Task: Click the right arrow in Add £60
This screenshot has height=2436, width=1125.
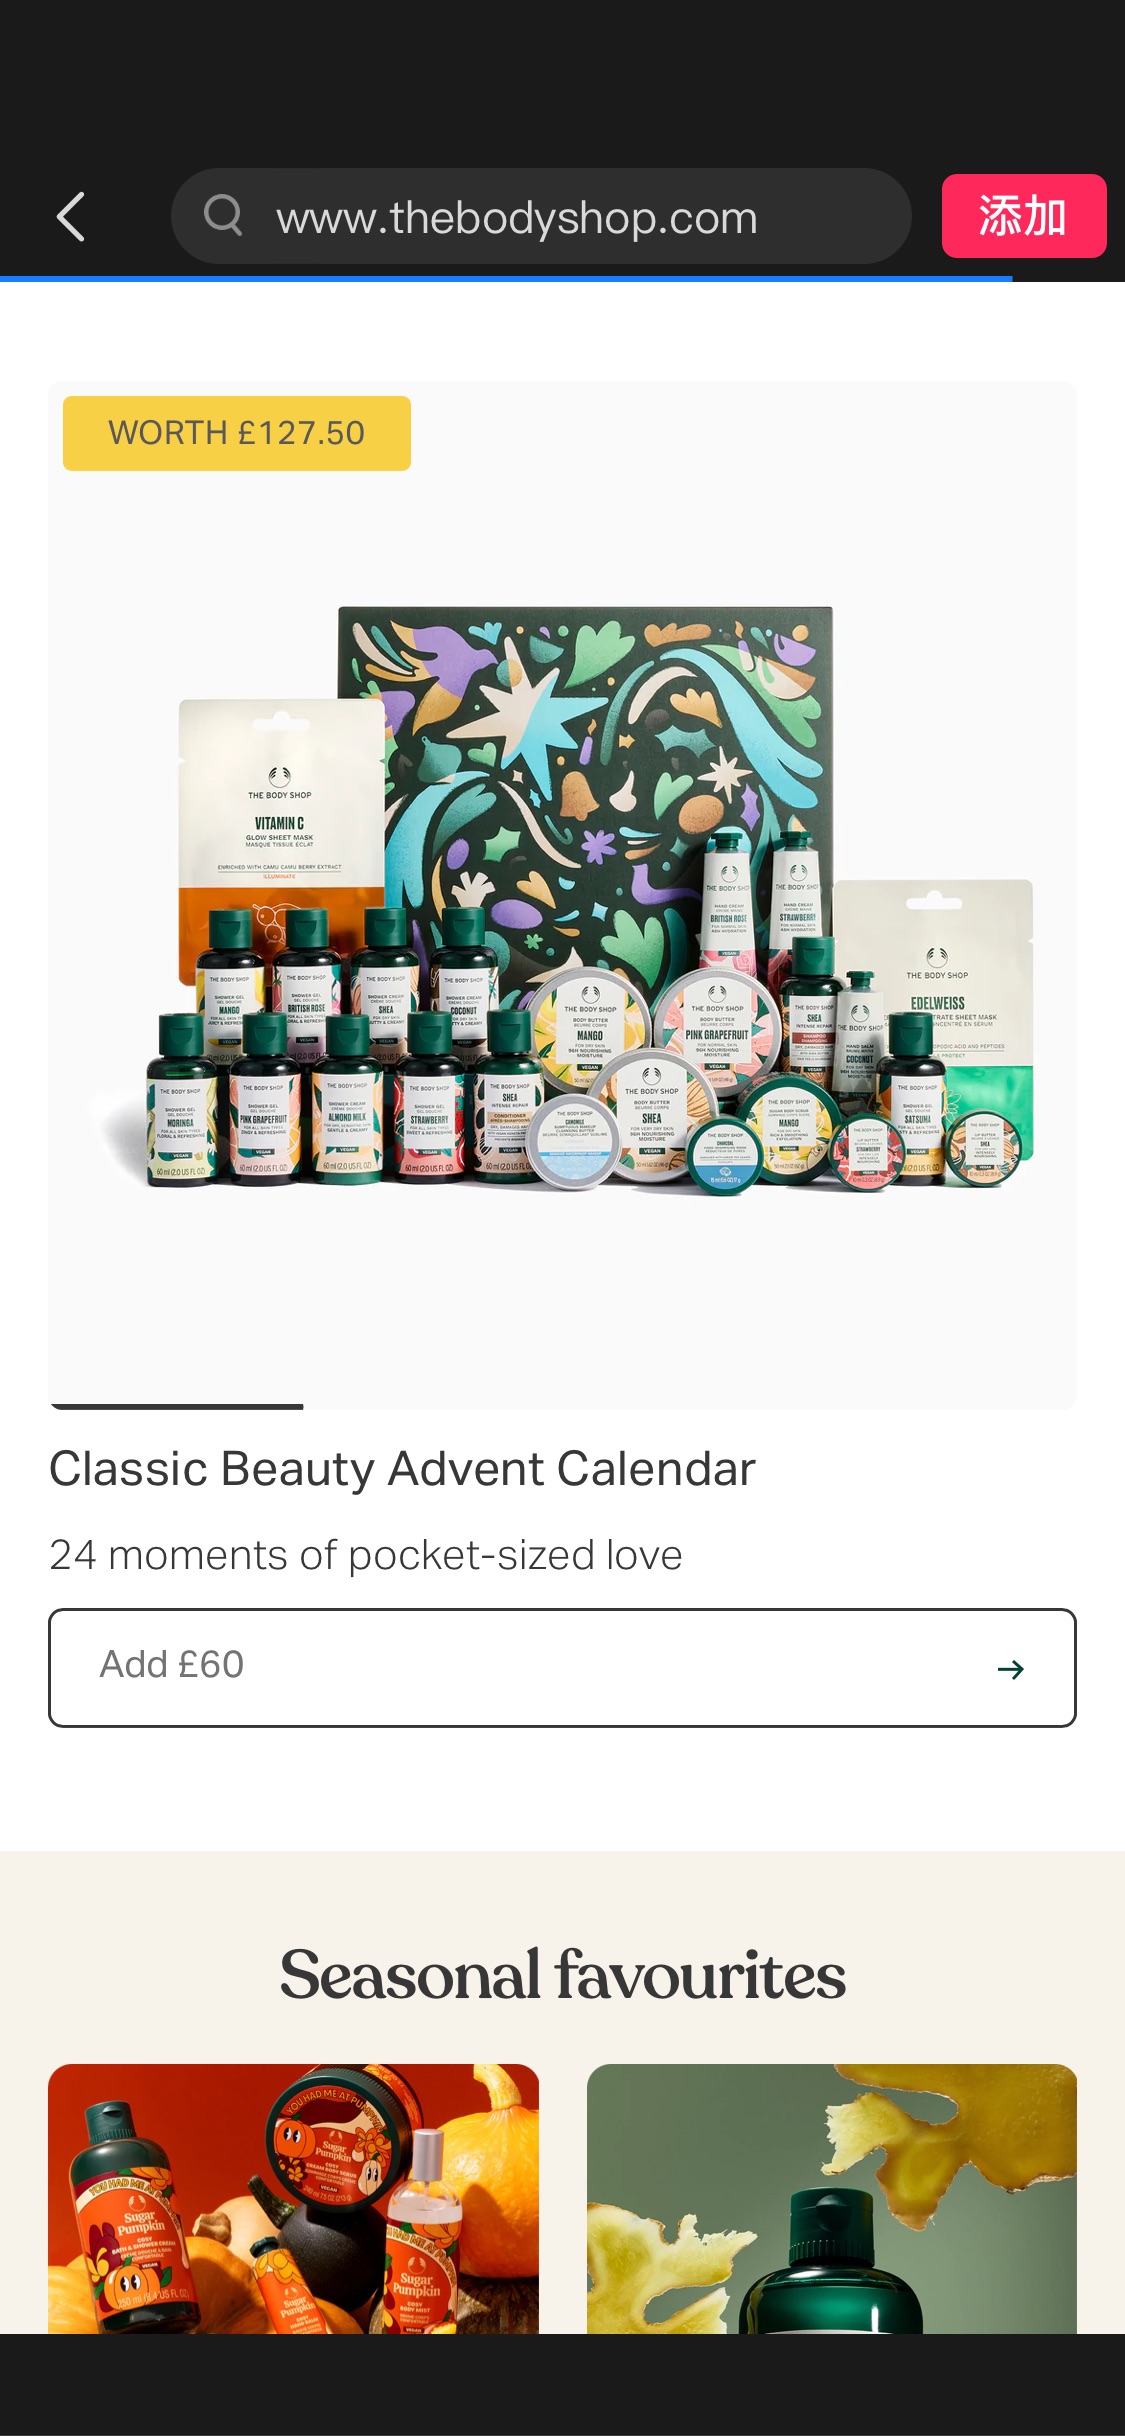Action: point(1011,1669)
